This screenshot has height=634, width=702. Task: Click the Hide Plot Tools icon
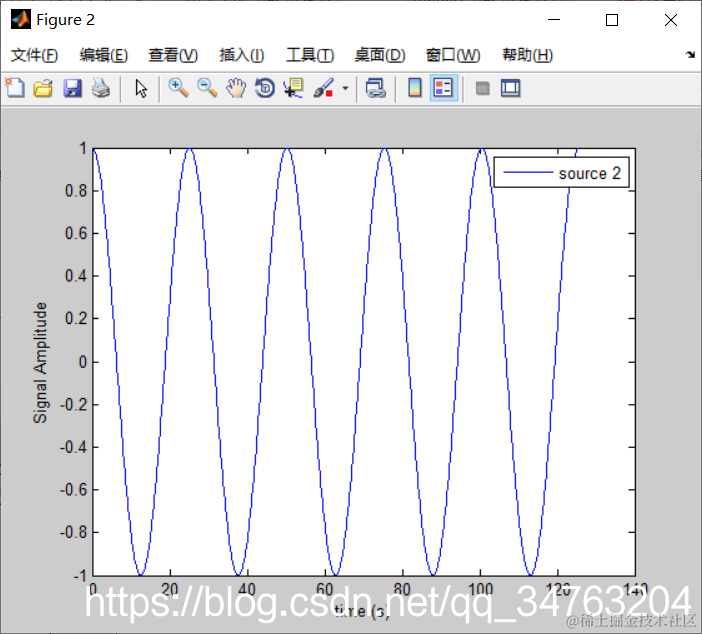pyautogui.click(x=482, y=88)
